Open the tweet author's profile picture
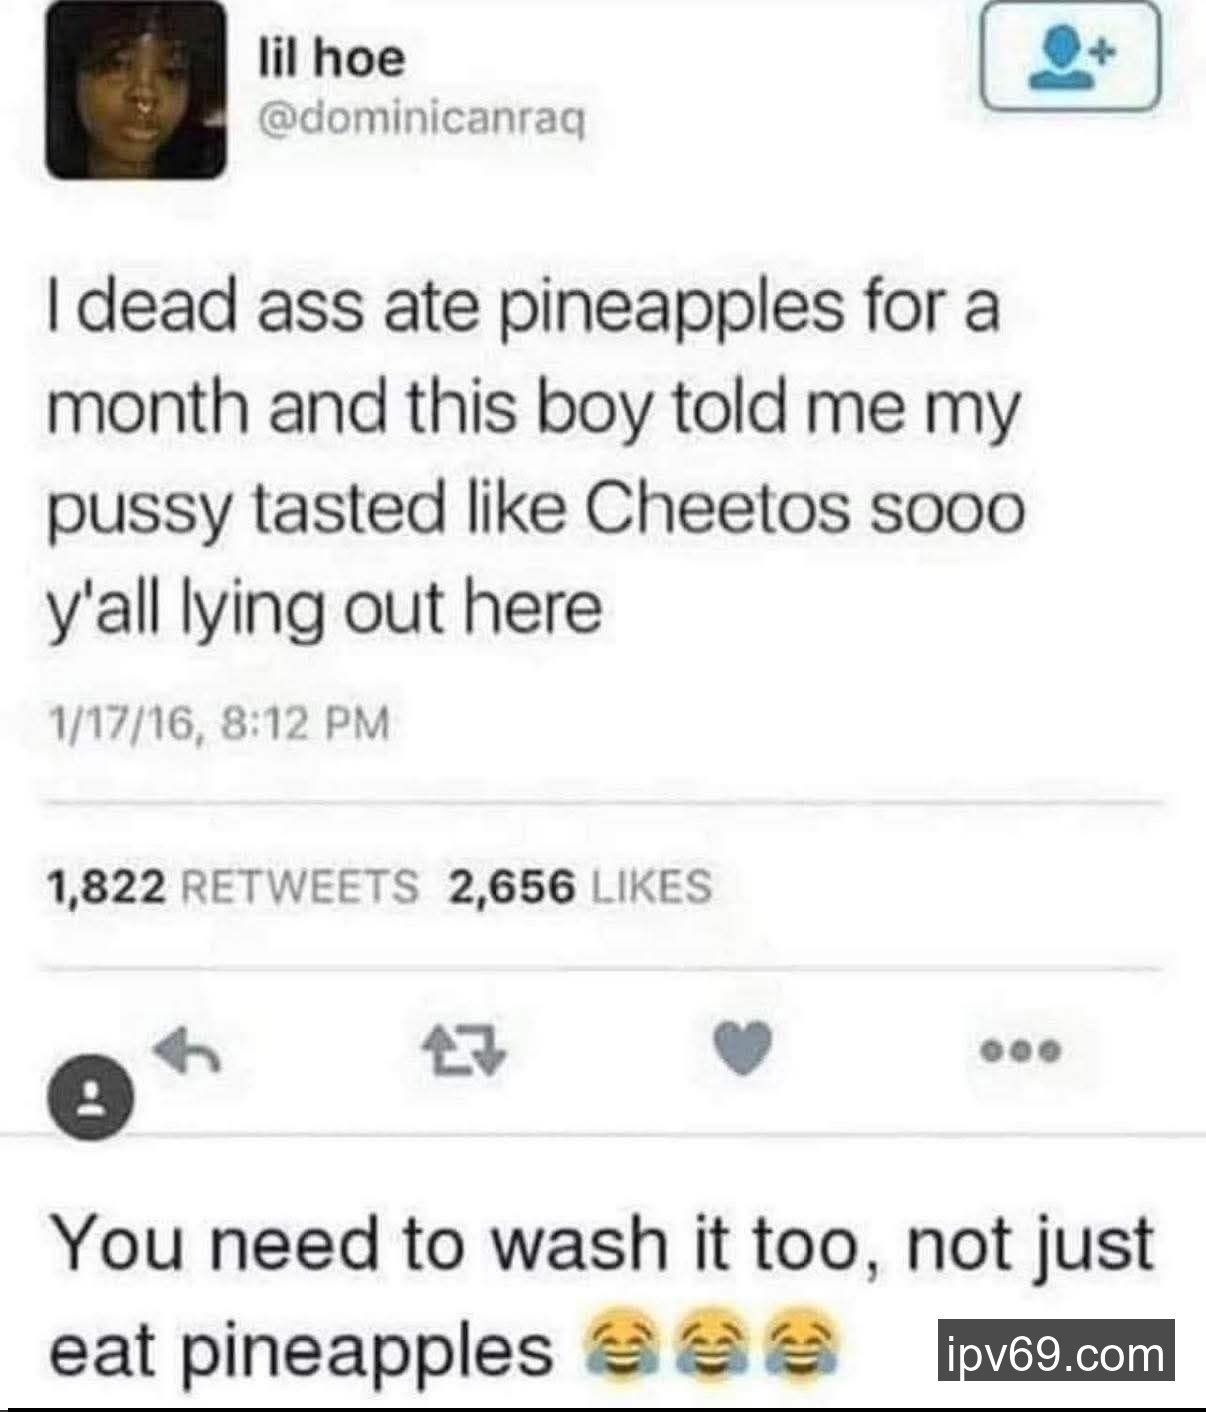 click(136, 90)
